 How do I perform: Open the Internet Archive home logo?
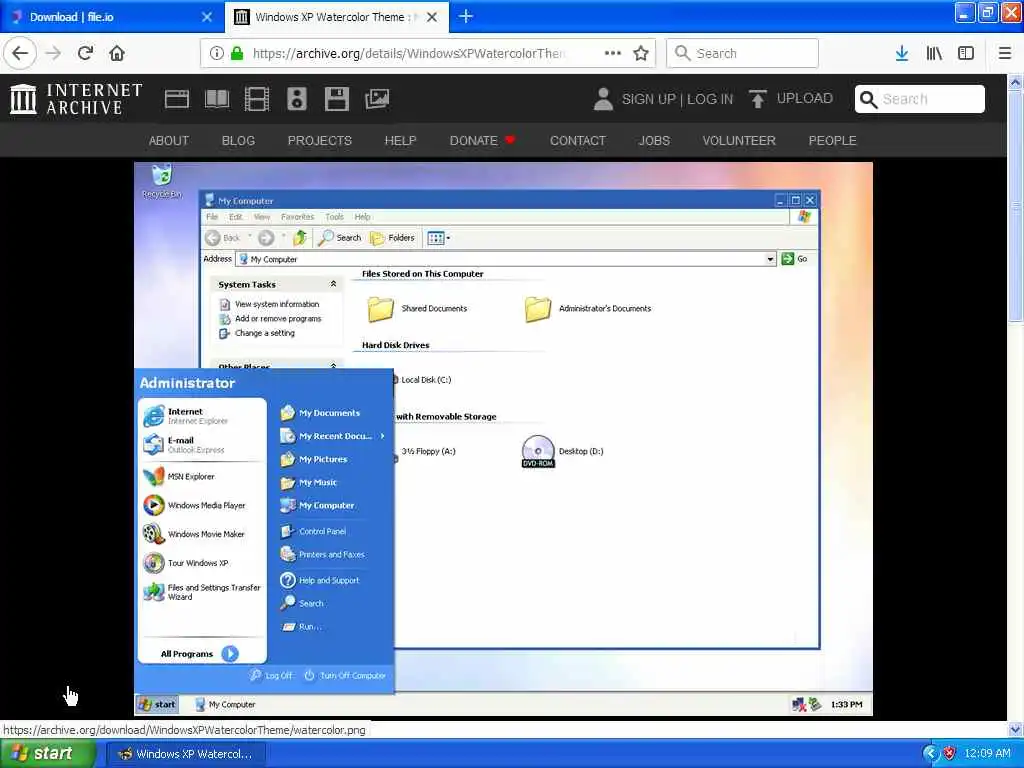pyautogui.click(x=76, y=99)
